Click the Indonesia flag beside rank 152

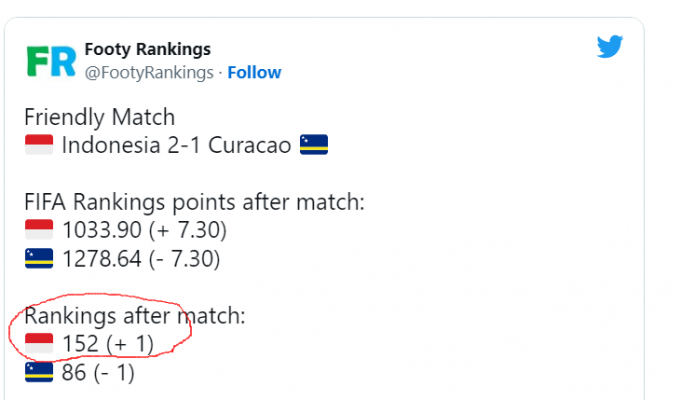point(39,345)
